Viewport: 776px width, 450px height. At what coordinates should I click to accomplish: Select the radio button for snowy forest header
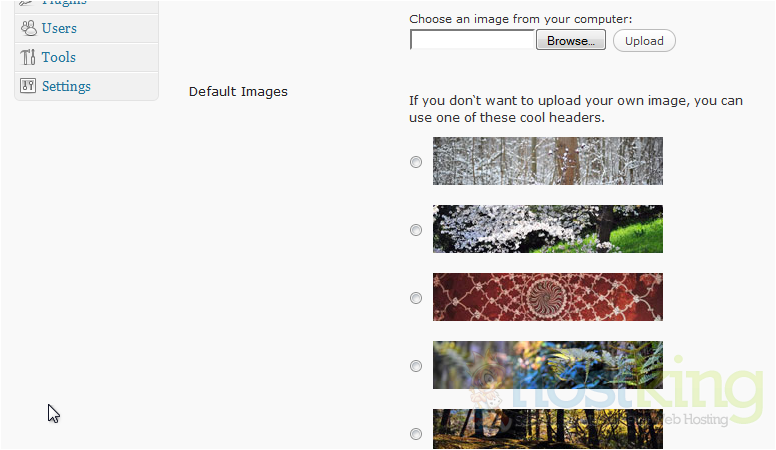click(416, 162)
